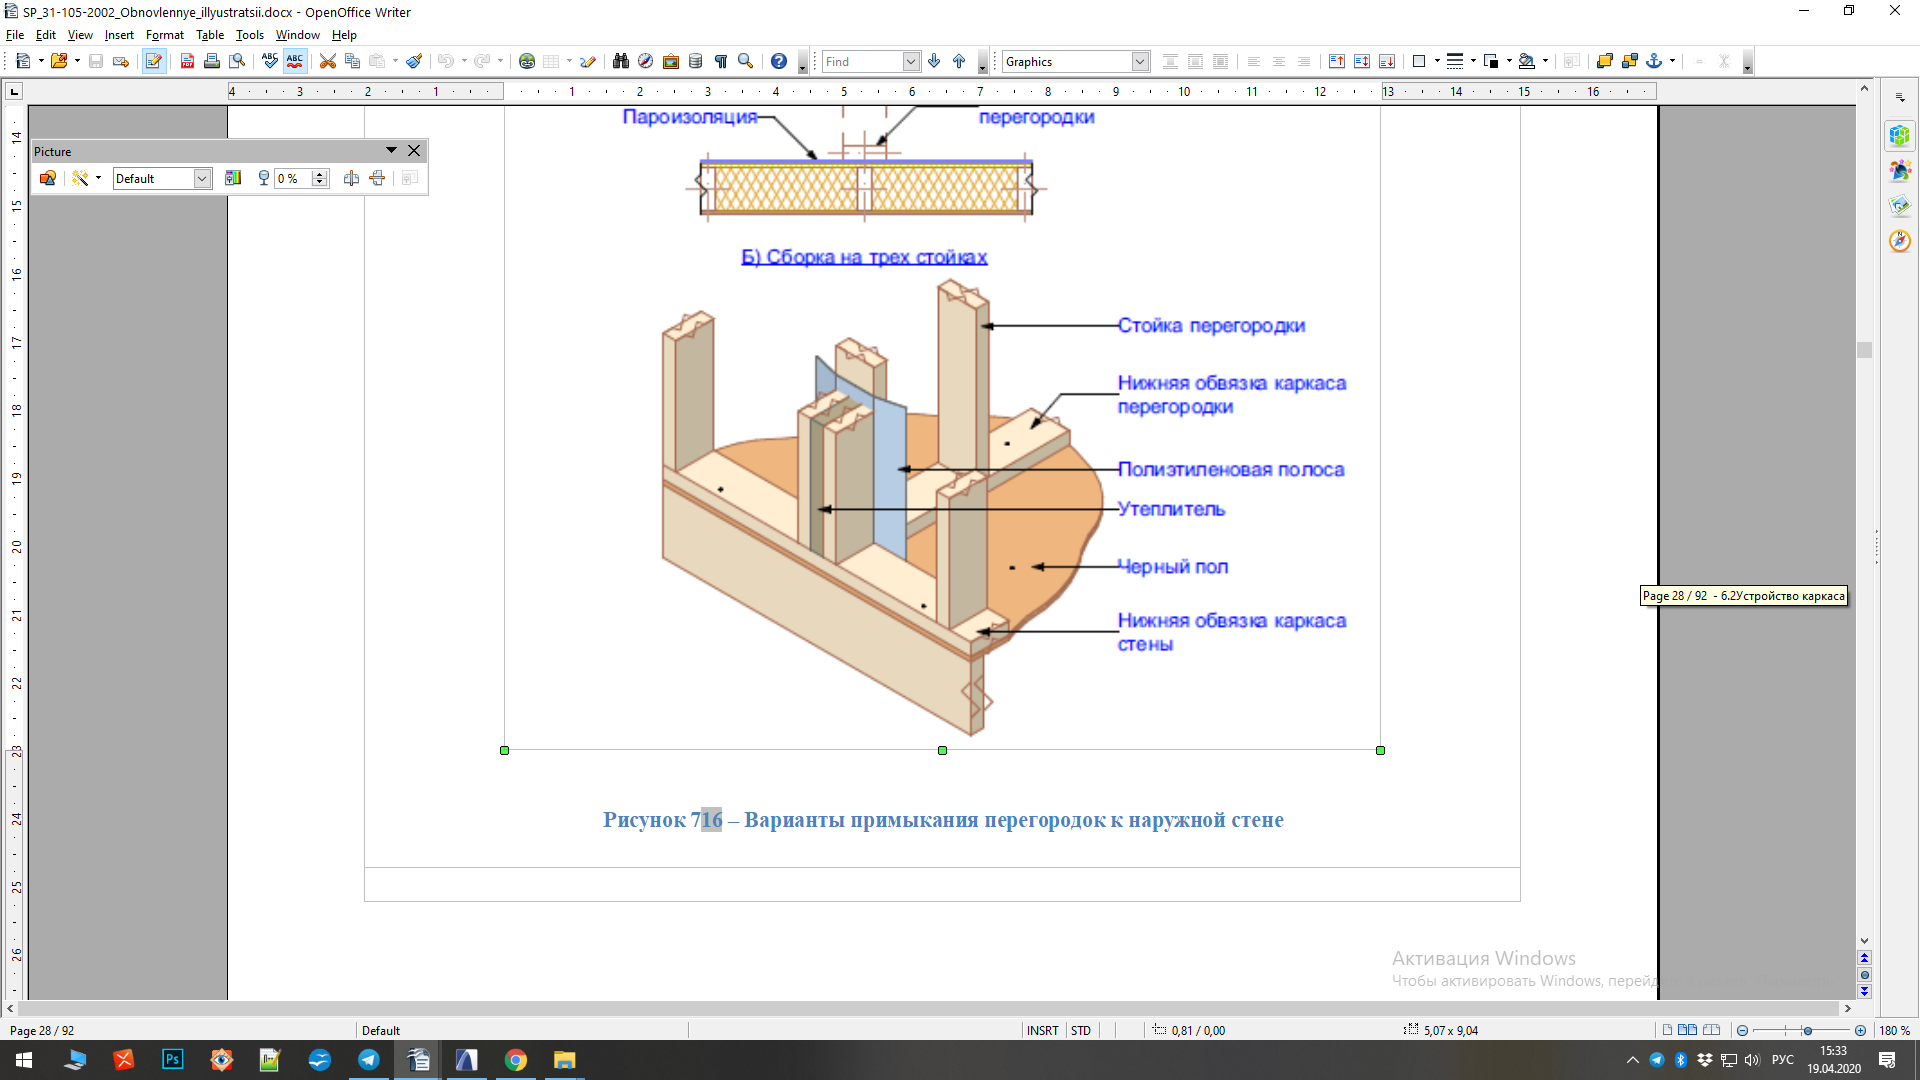Run Spelling and Grammar check
Viewport: 1920px width, 1080px height.
pos(270,61)
